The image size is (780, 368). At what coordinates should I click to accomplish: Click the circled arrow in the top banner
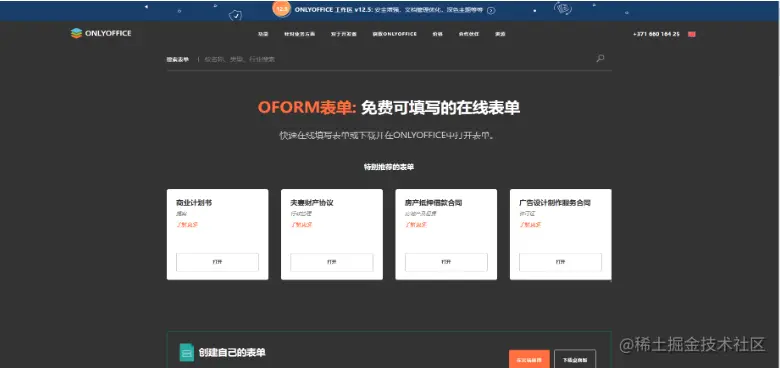click(x=491, y=10)
